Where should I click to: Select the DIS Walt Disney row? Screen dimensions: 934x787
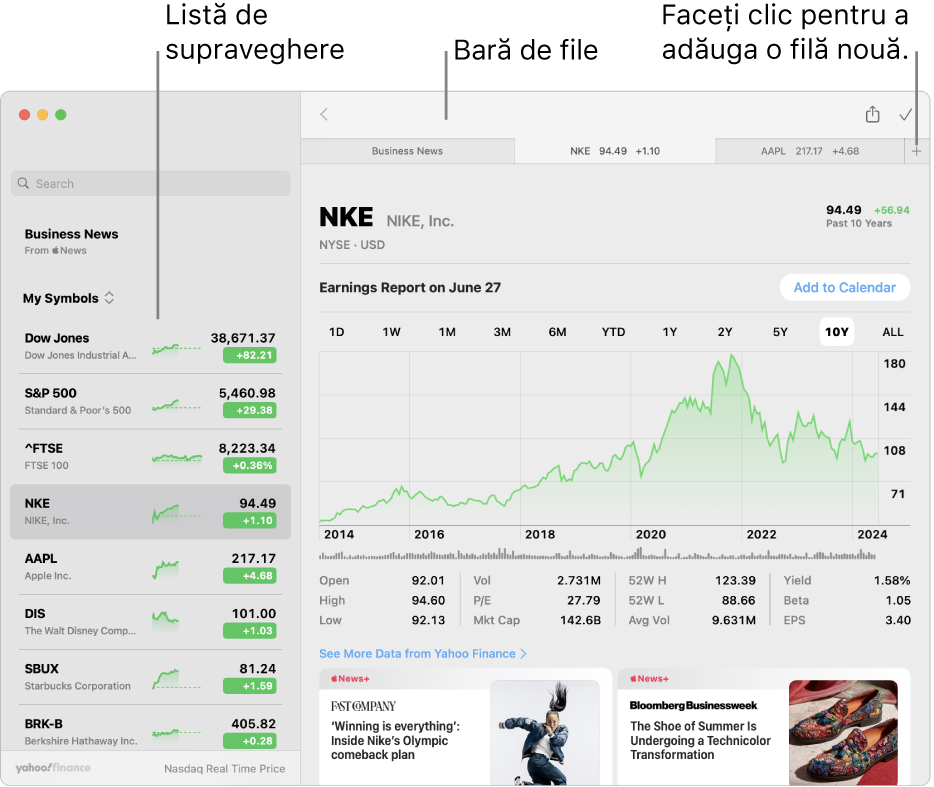pos(150,622)
